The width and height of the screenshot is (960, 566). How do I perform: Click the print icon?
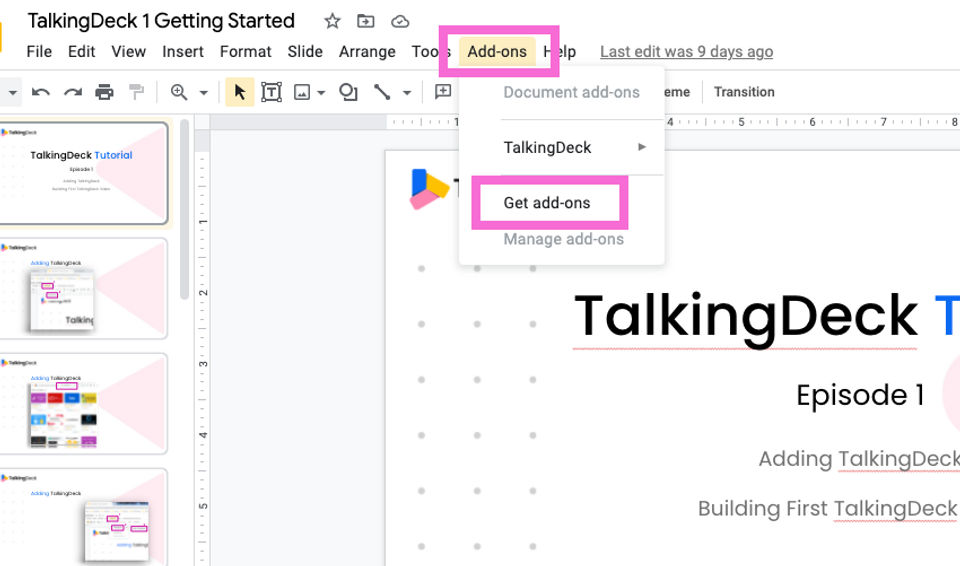point(105,92)
